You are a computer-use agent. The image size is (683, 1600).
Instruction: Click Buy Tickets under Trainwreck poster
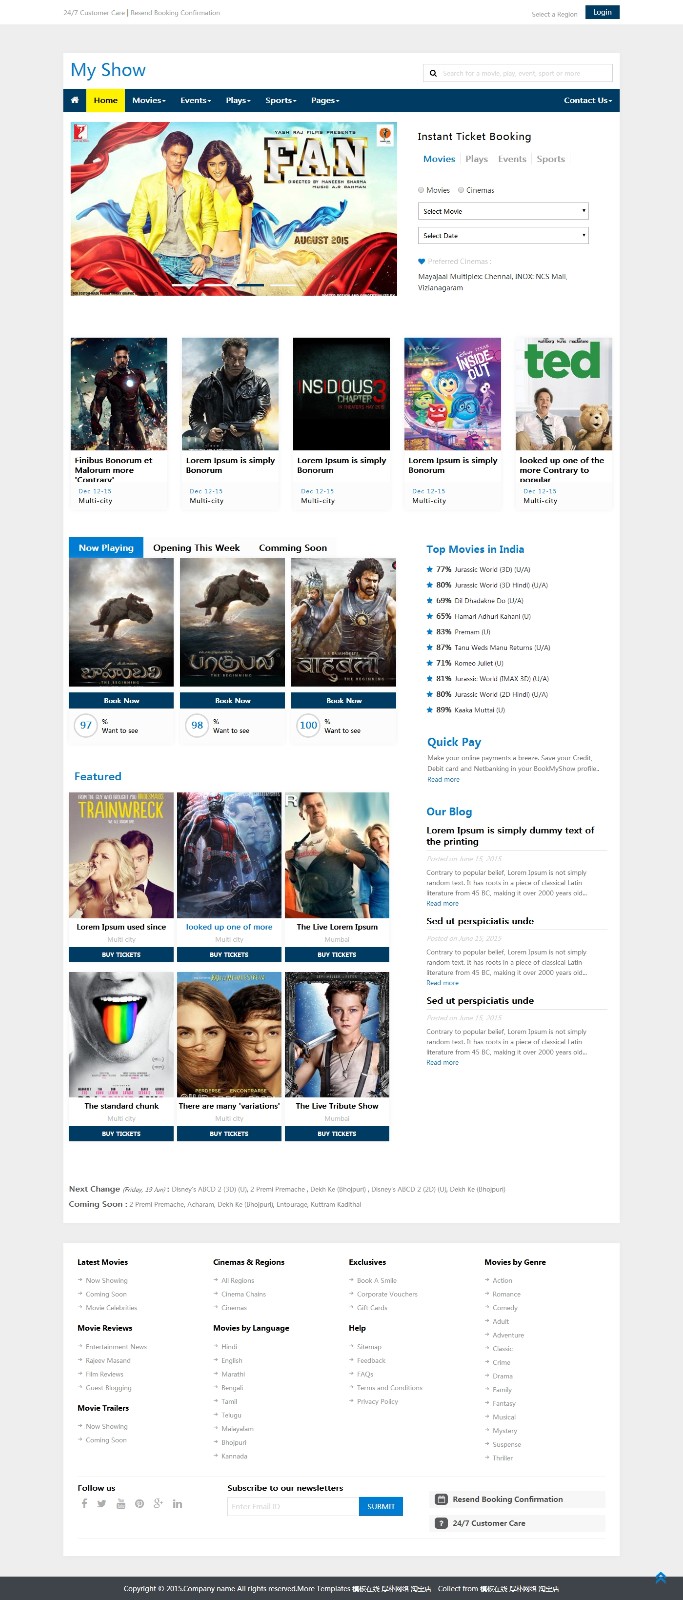tap(121, 955)
